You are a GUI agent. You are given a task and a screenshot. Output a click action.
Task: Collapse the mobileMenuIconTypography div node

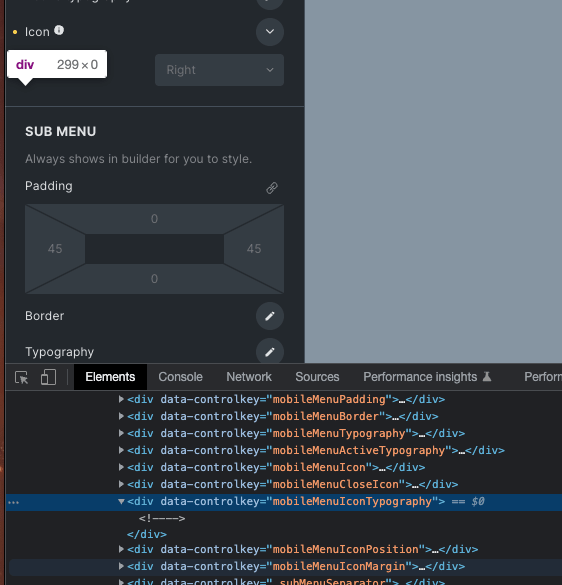(121, 501)
